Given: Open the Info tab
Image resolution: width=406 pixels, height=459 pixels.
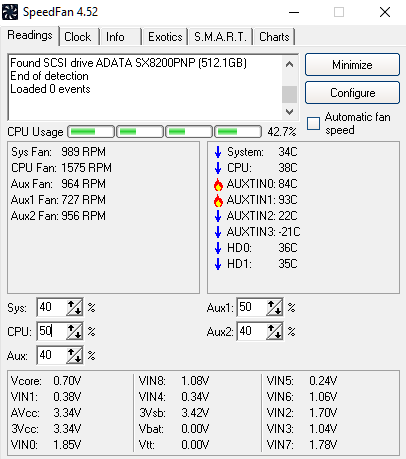Looking at the screenshot, I should tap(121, 37).
